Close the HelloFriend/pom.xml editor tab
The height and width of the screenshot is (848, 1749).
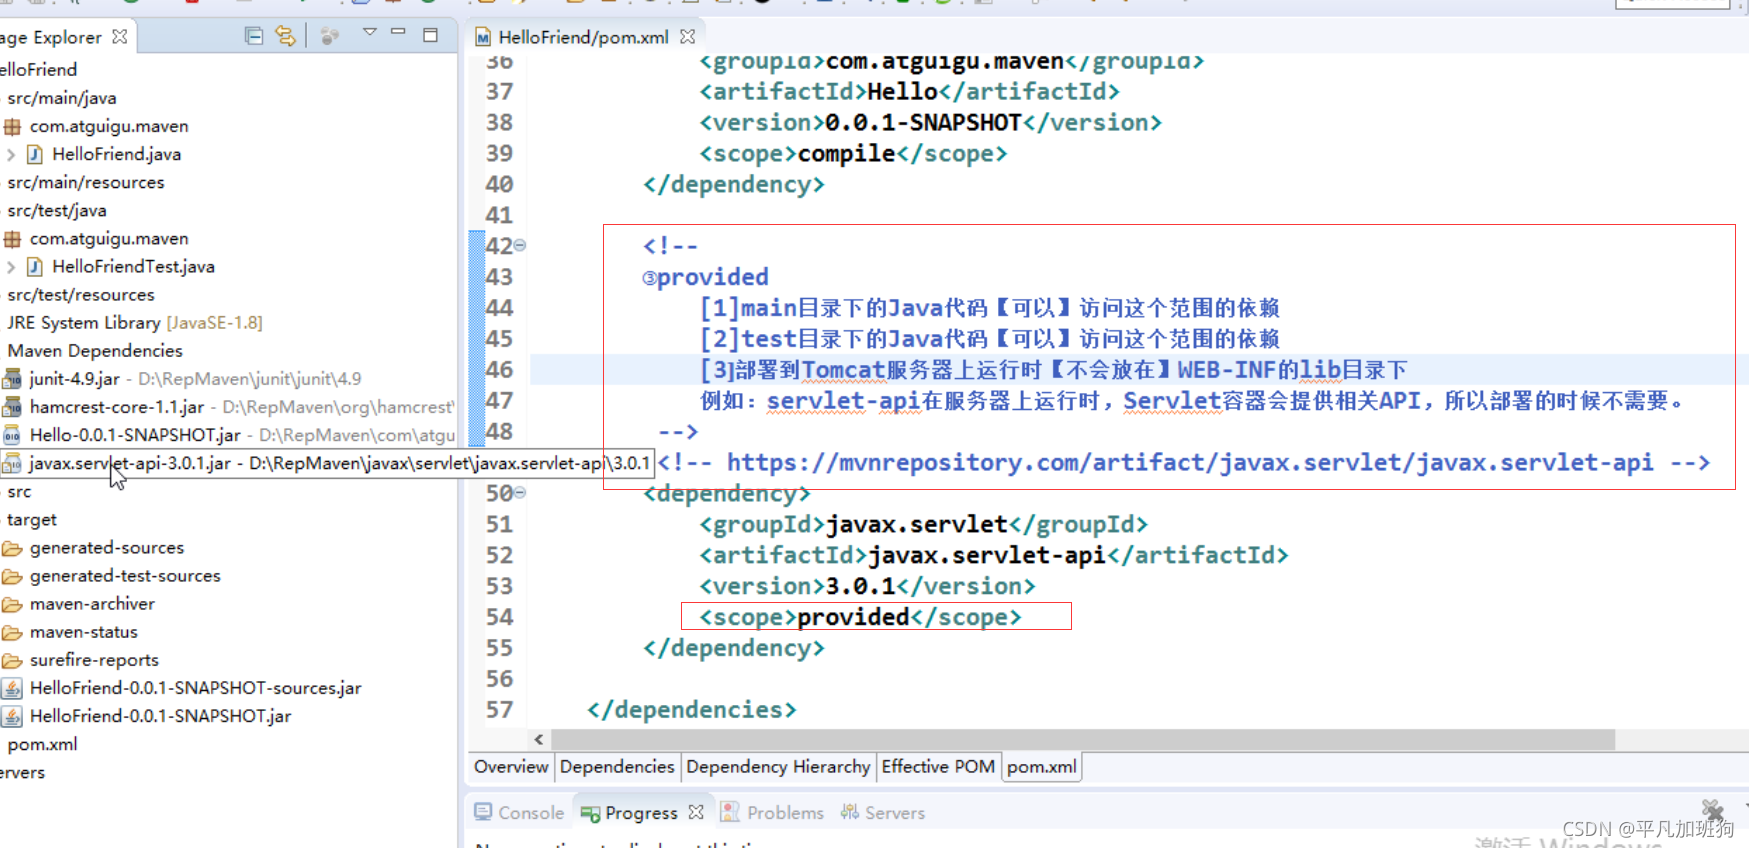coord(687,36)
